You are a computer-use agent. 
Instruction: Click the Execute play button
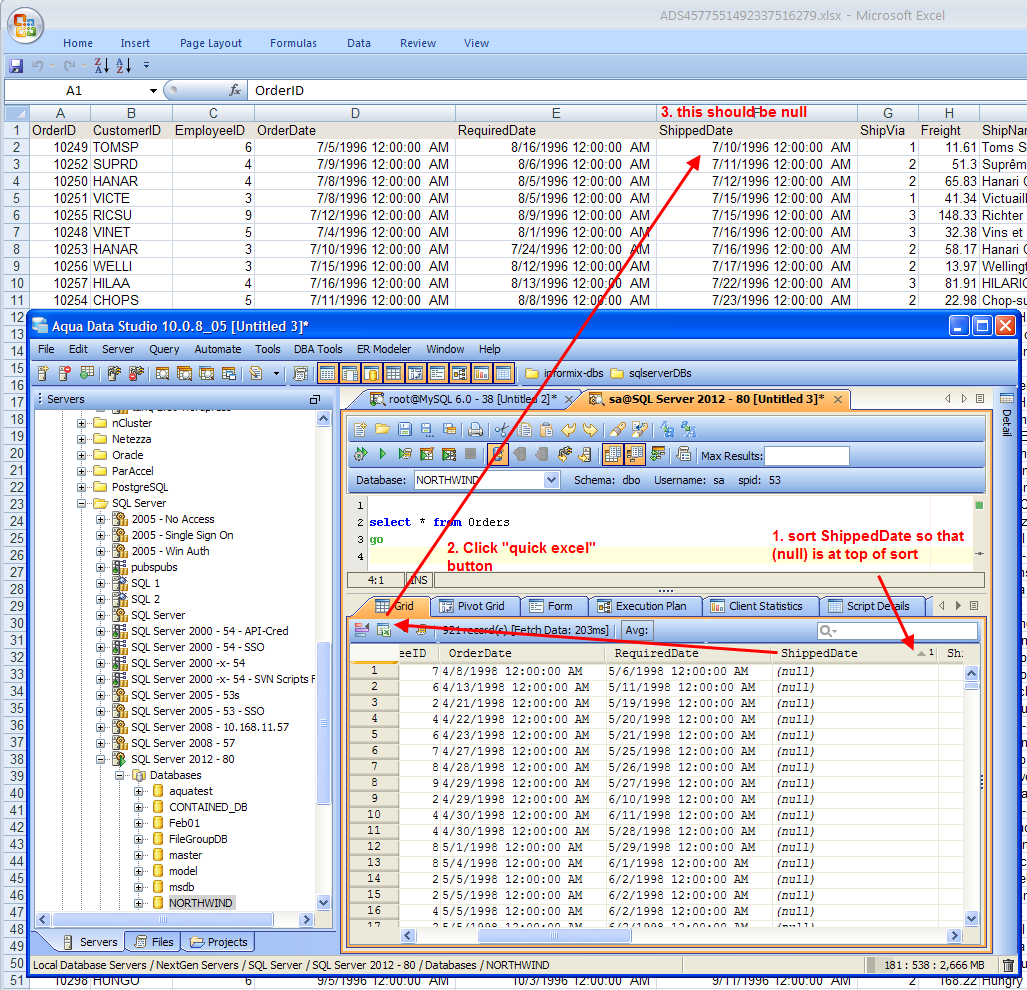[x=383, y=454]
